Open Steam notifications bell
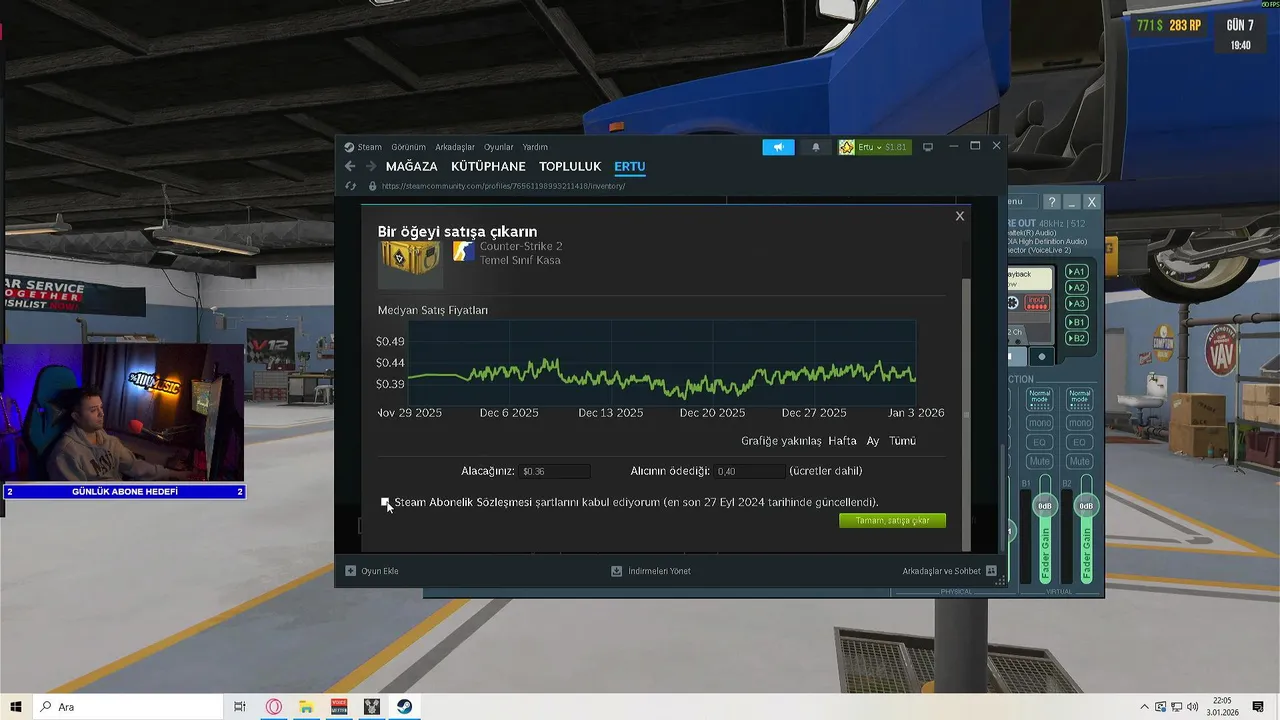This screenshot has height=720, width=1280. coord(815,147)
